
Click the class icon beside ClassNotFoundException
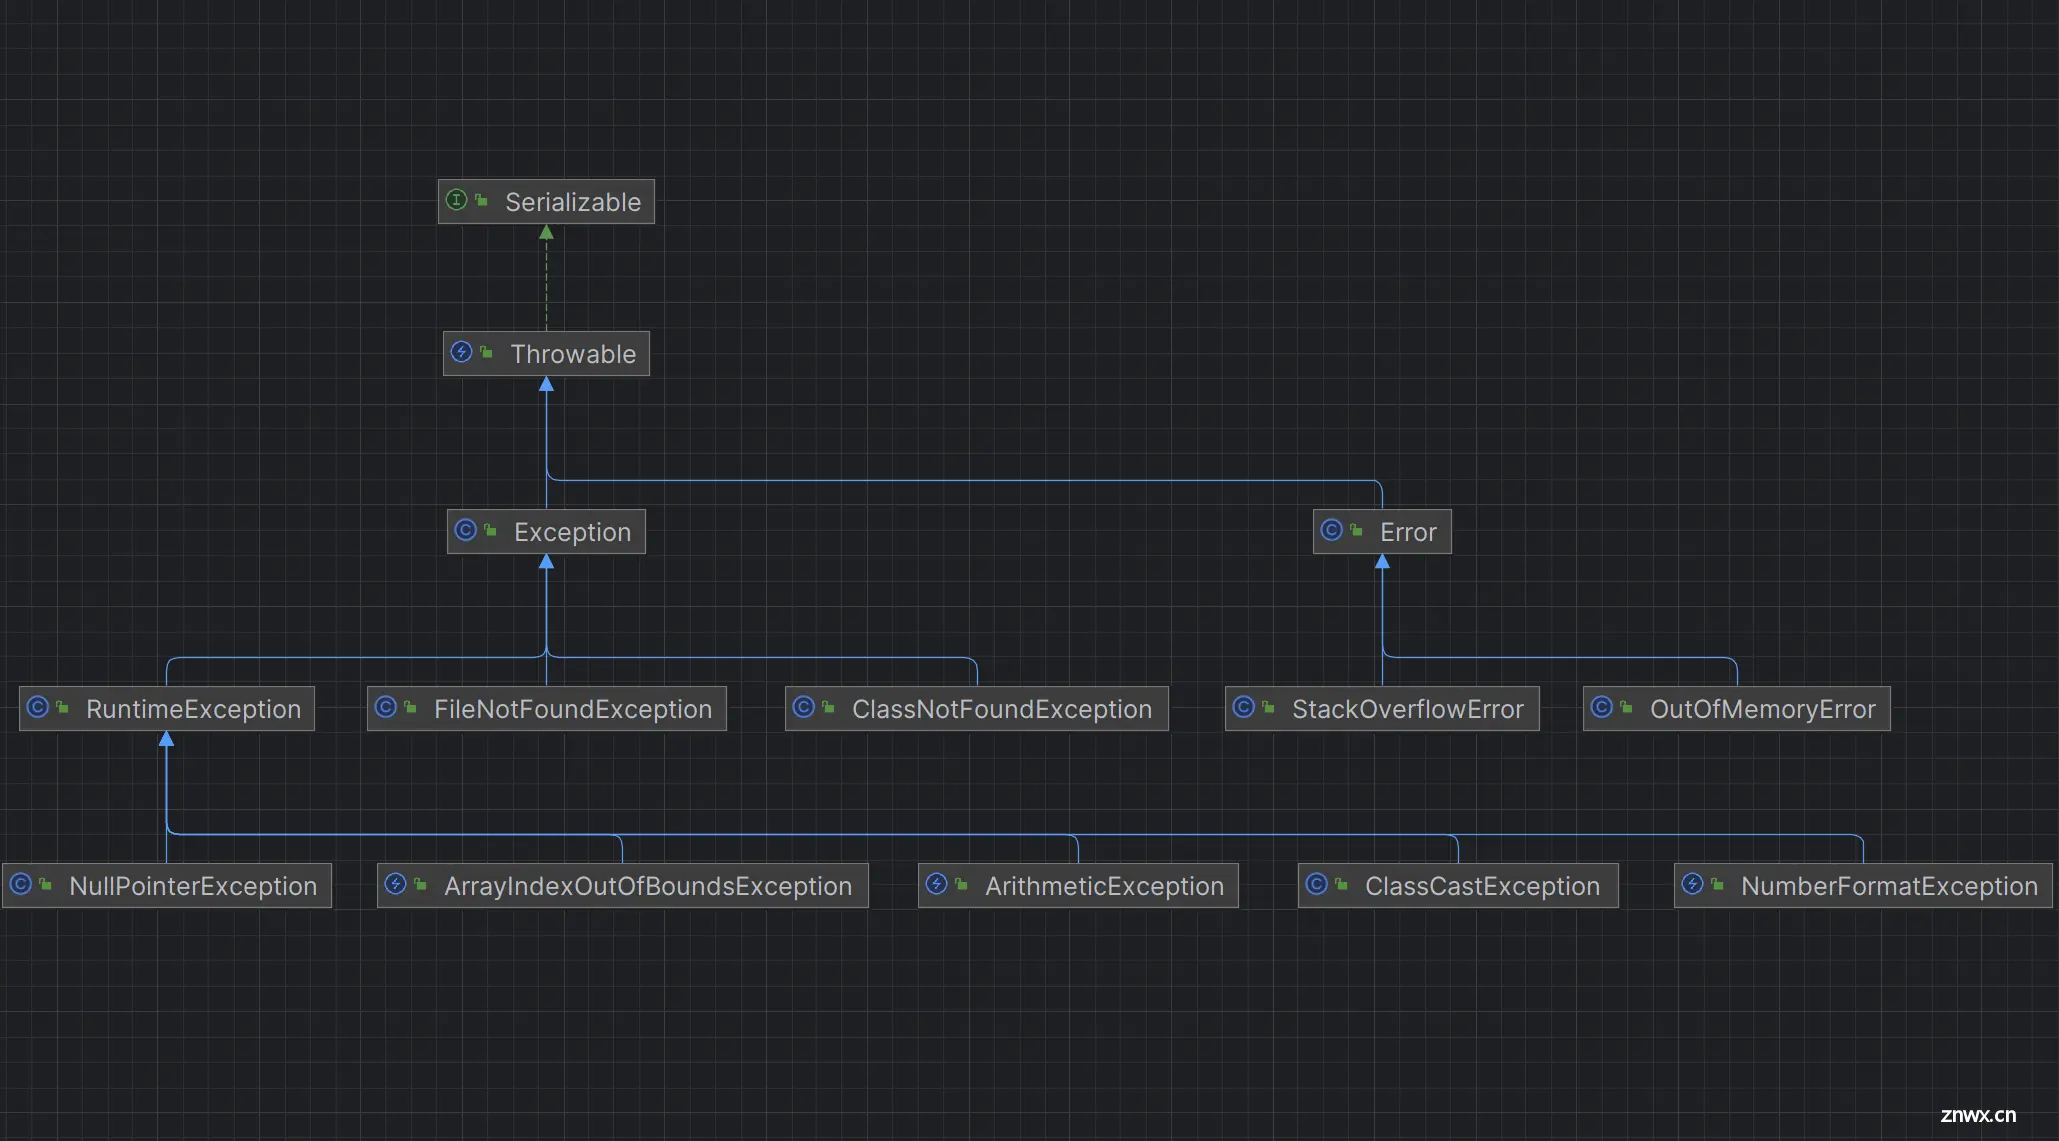(803, 707)
